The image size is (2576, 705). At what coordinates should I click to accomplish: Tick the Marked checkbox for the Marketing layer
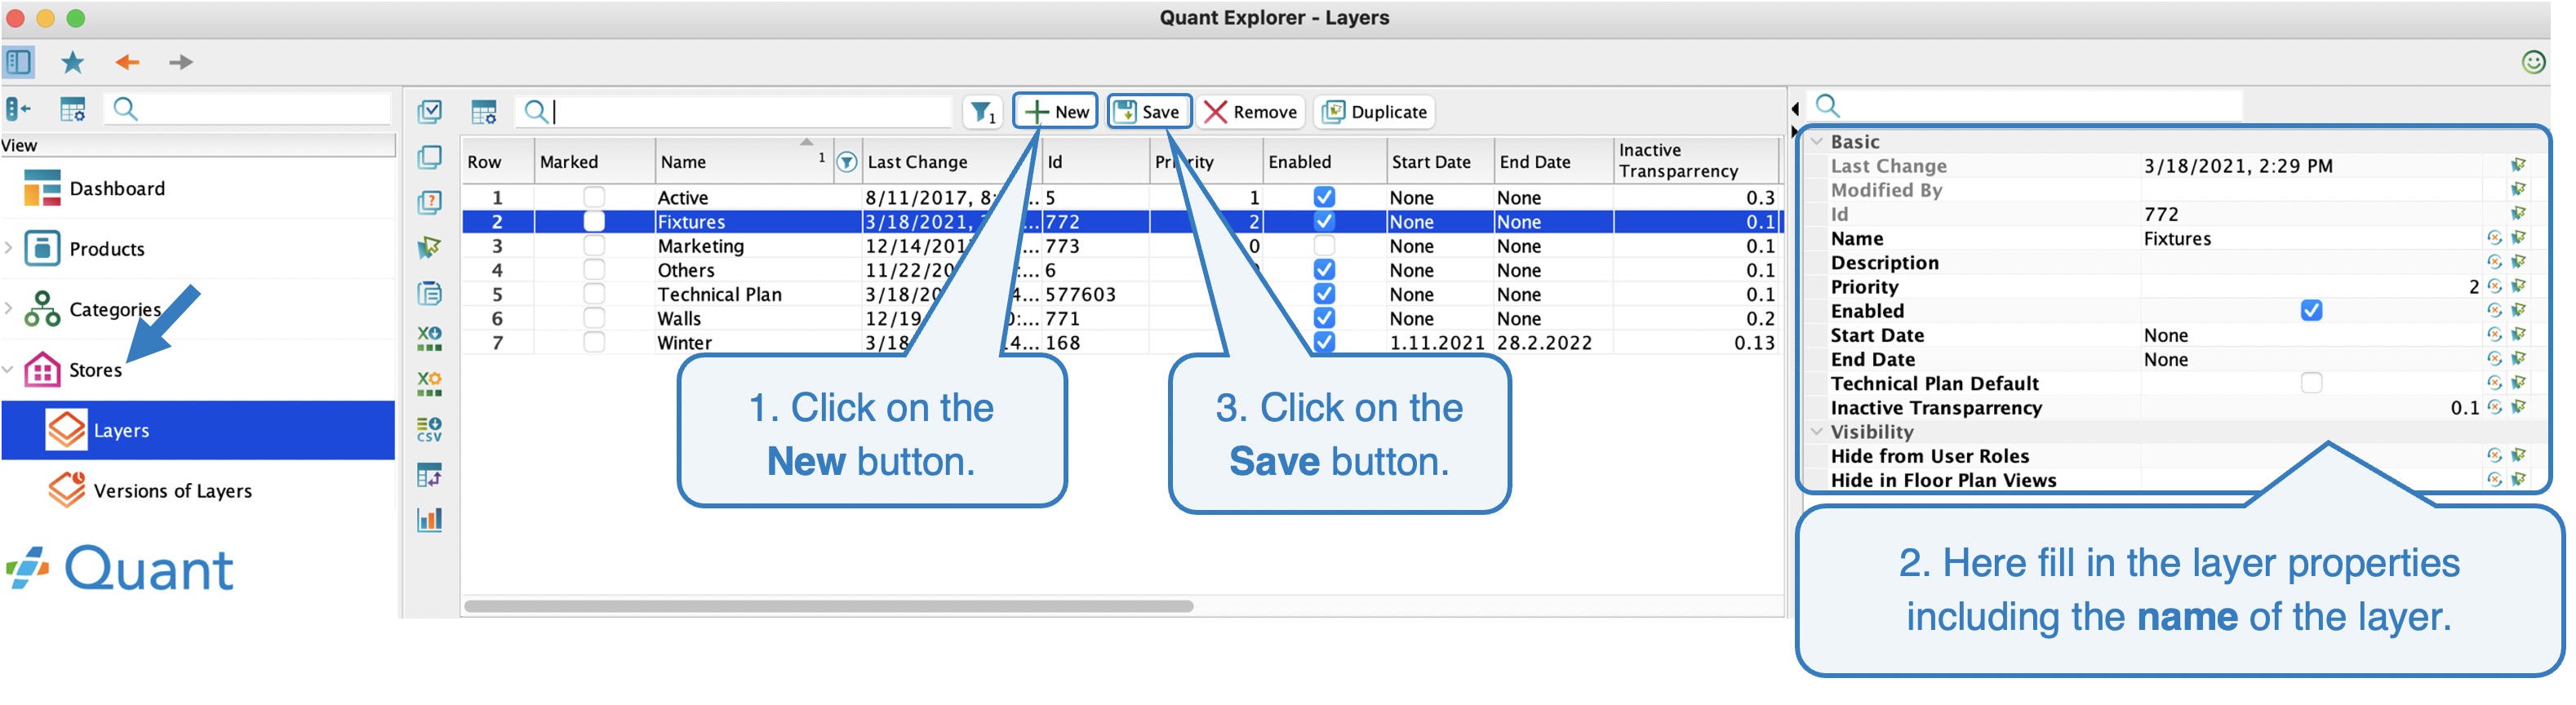(x=594, y=245)
